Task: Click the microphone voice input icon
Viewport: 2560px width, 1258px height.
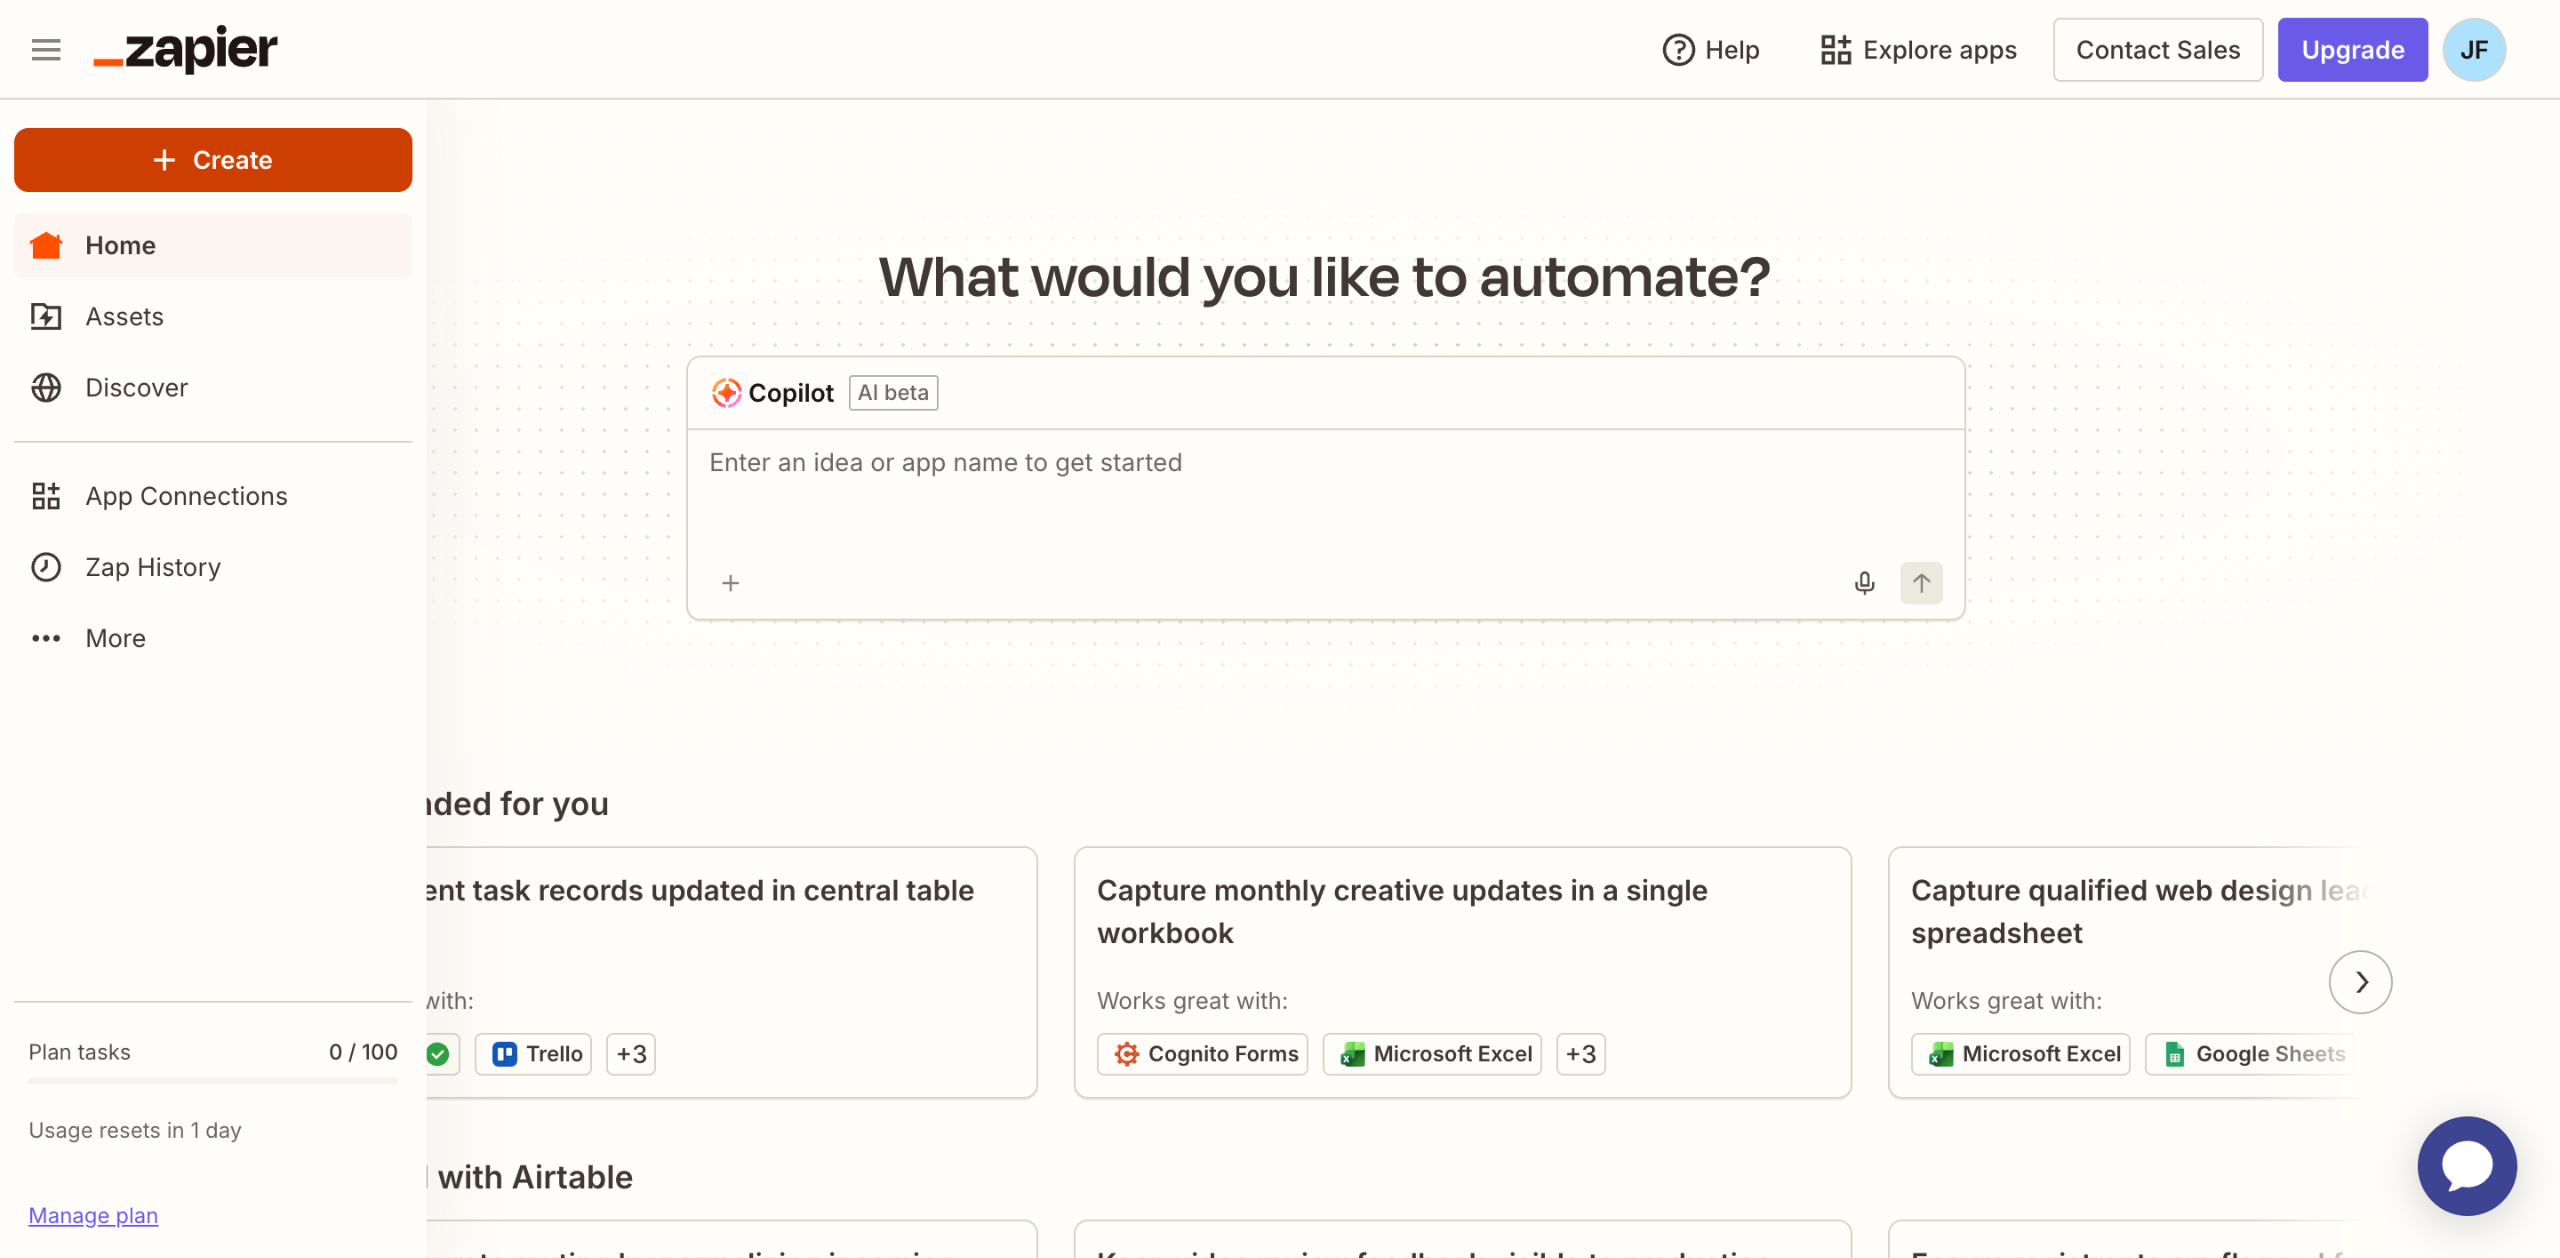Action: coord(1864,583)
